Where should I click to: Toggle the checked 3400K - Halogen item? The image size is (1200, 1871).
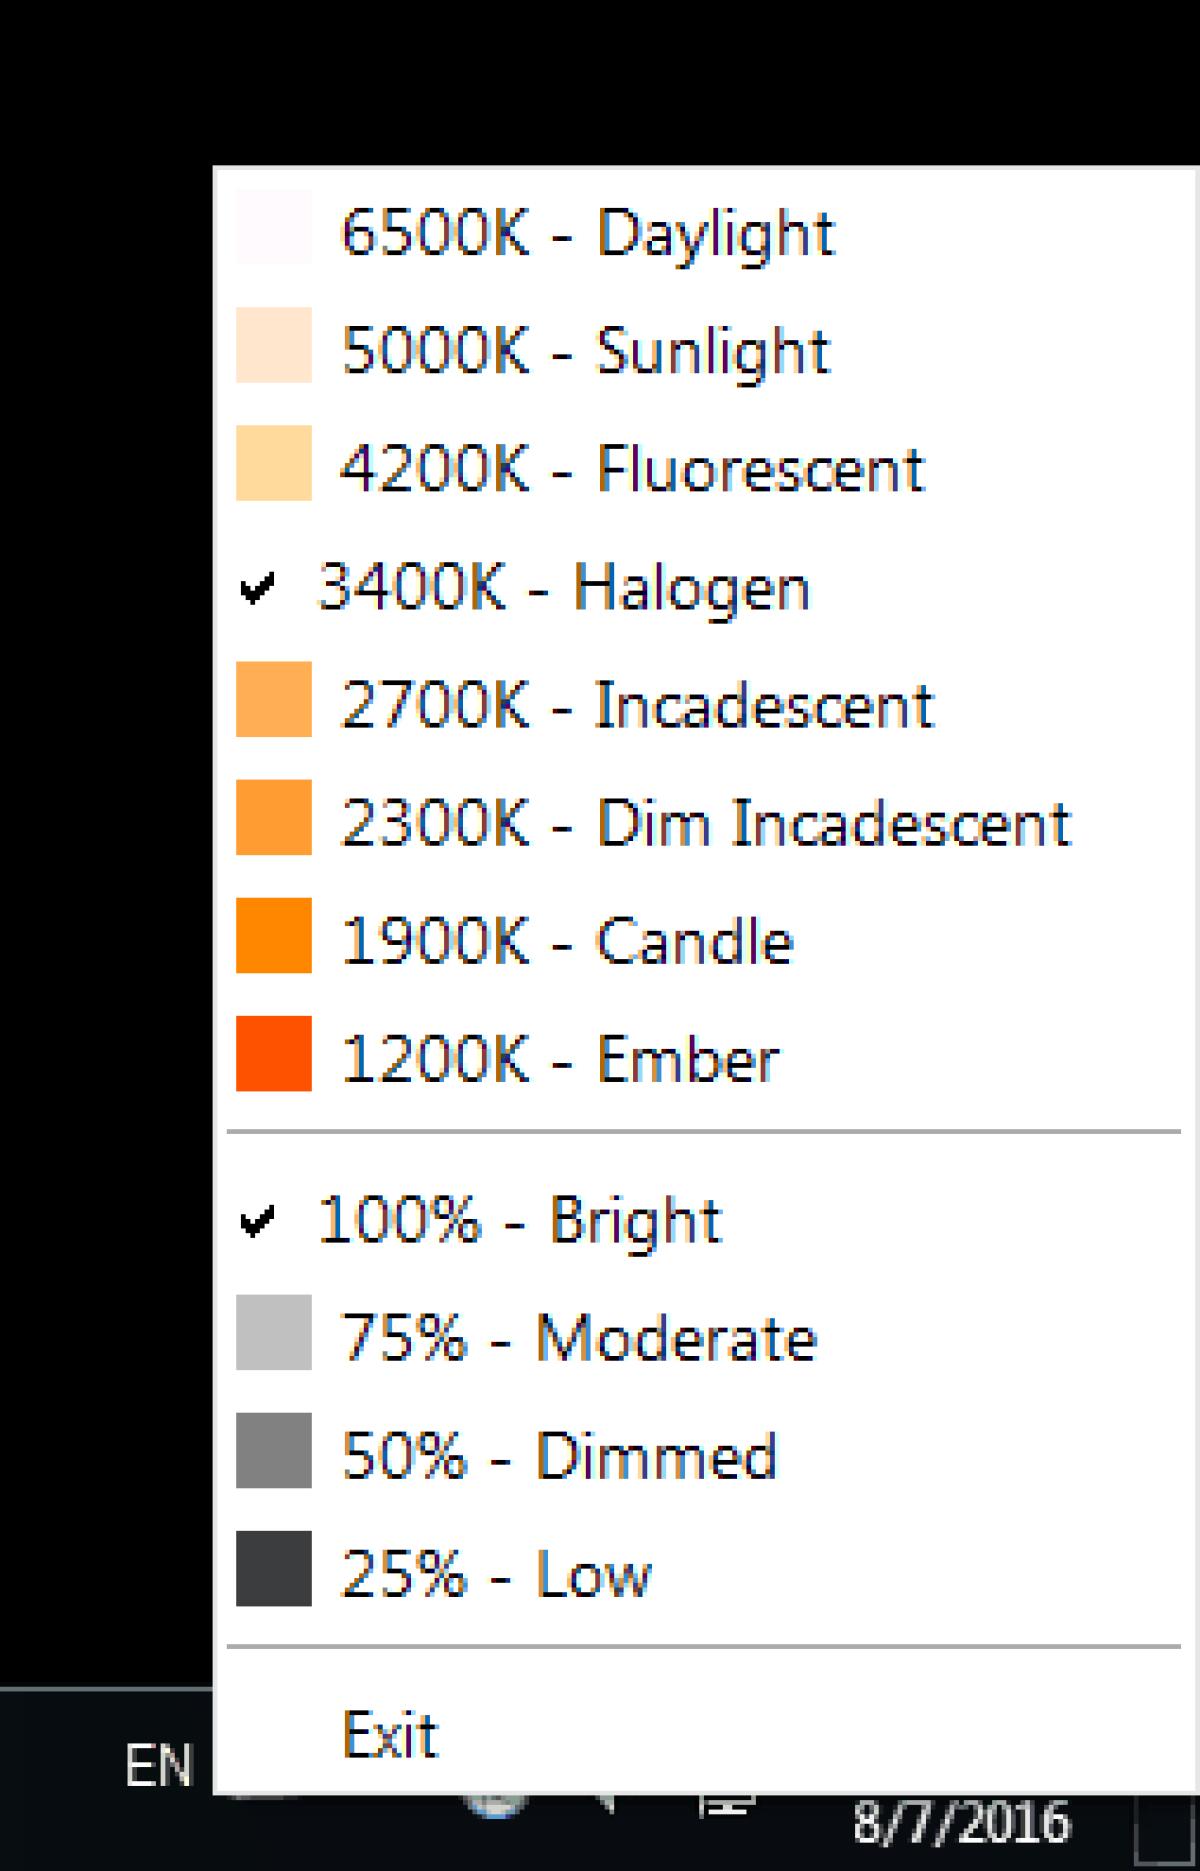[x=563, y=586]
